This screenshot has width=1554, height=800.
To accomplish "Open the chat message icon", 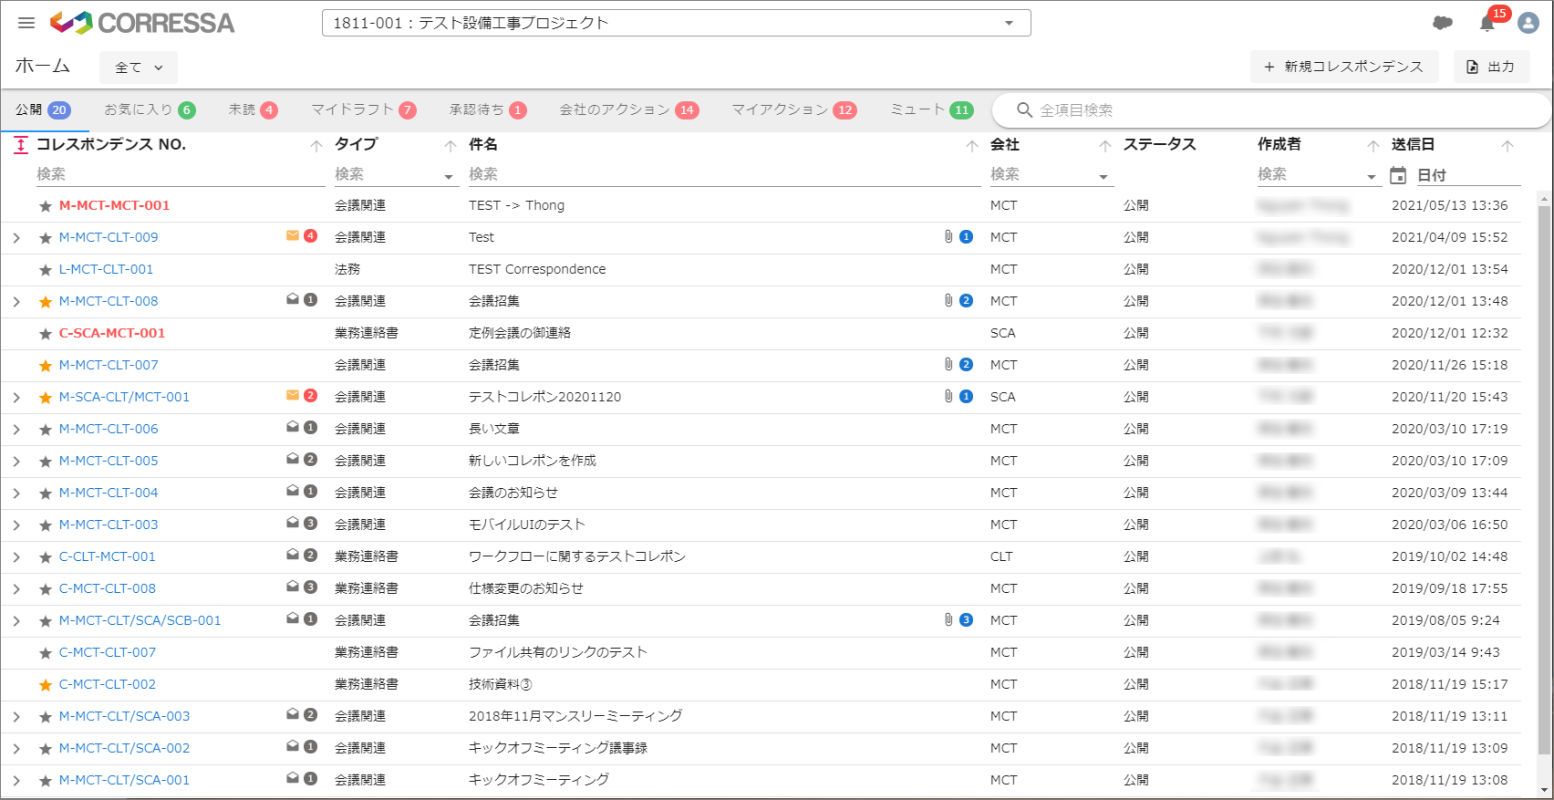I will click(1443, 22).
